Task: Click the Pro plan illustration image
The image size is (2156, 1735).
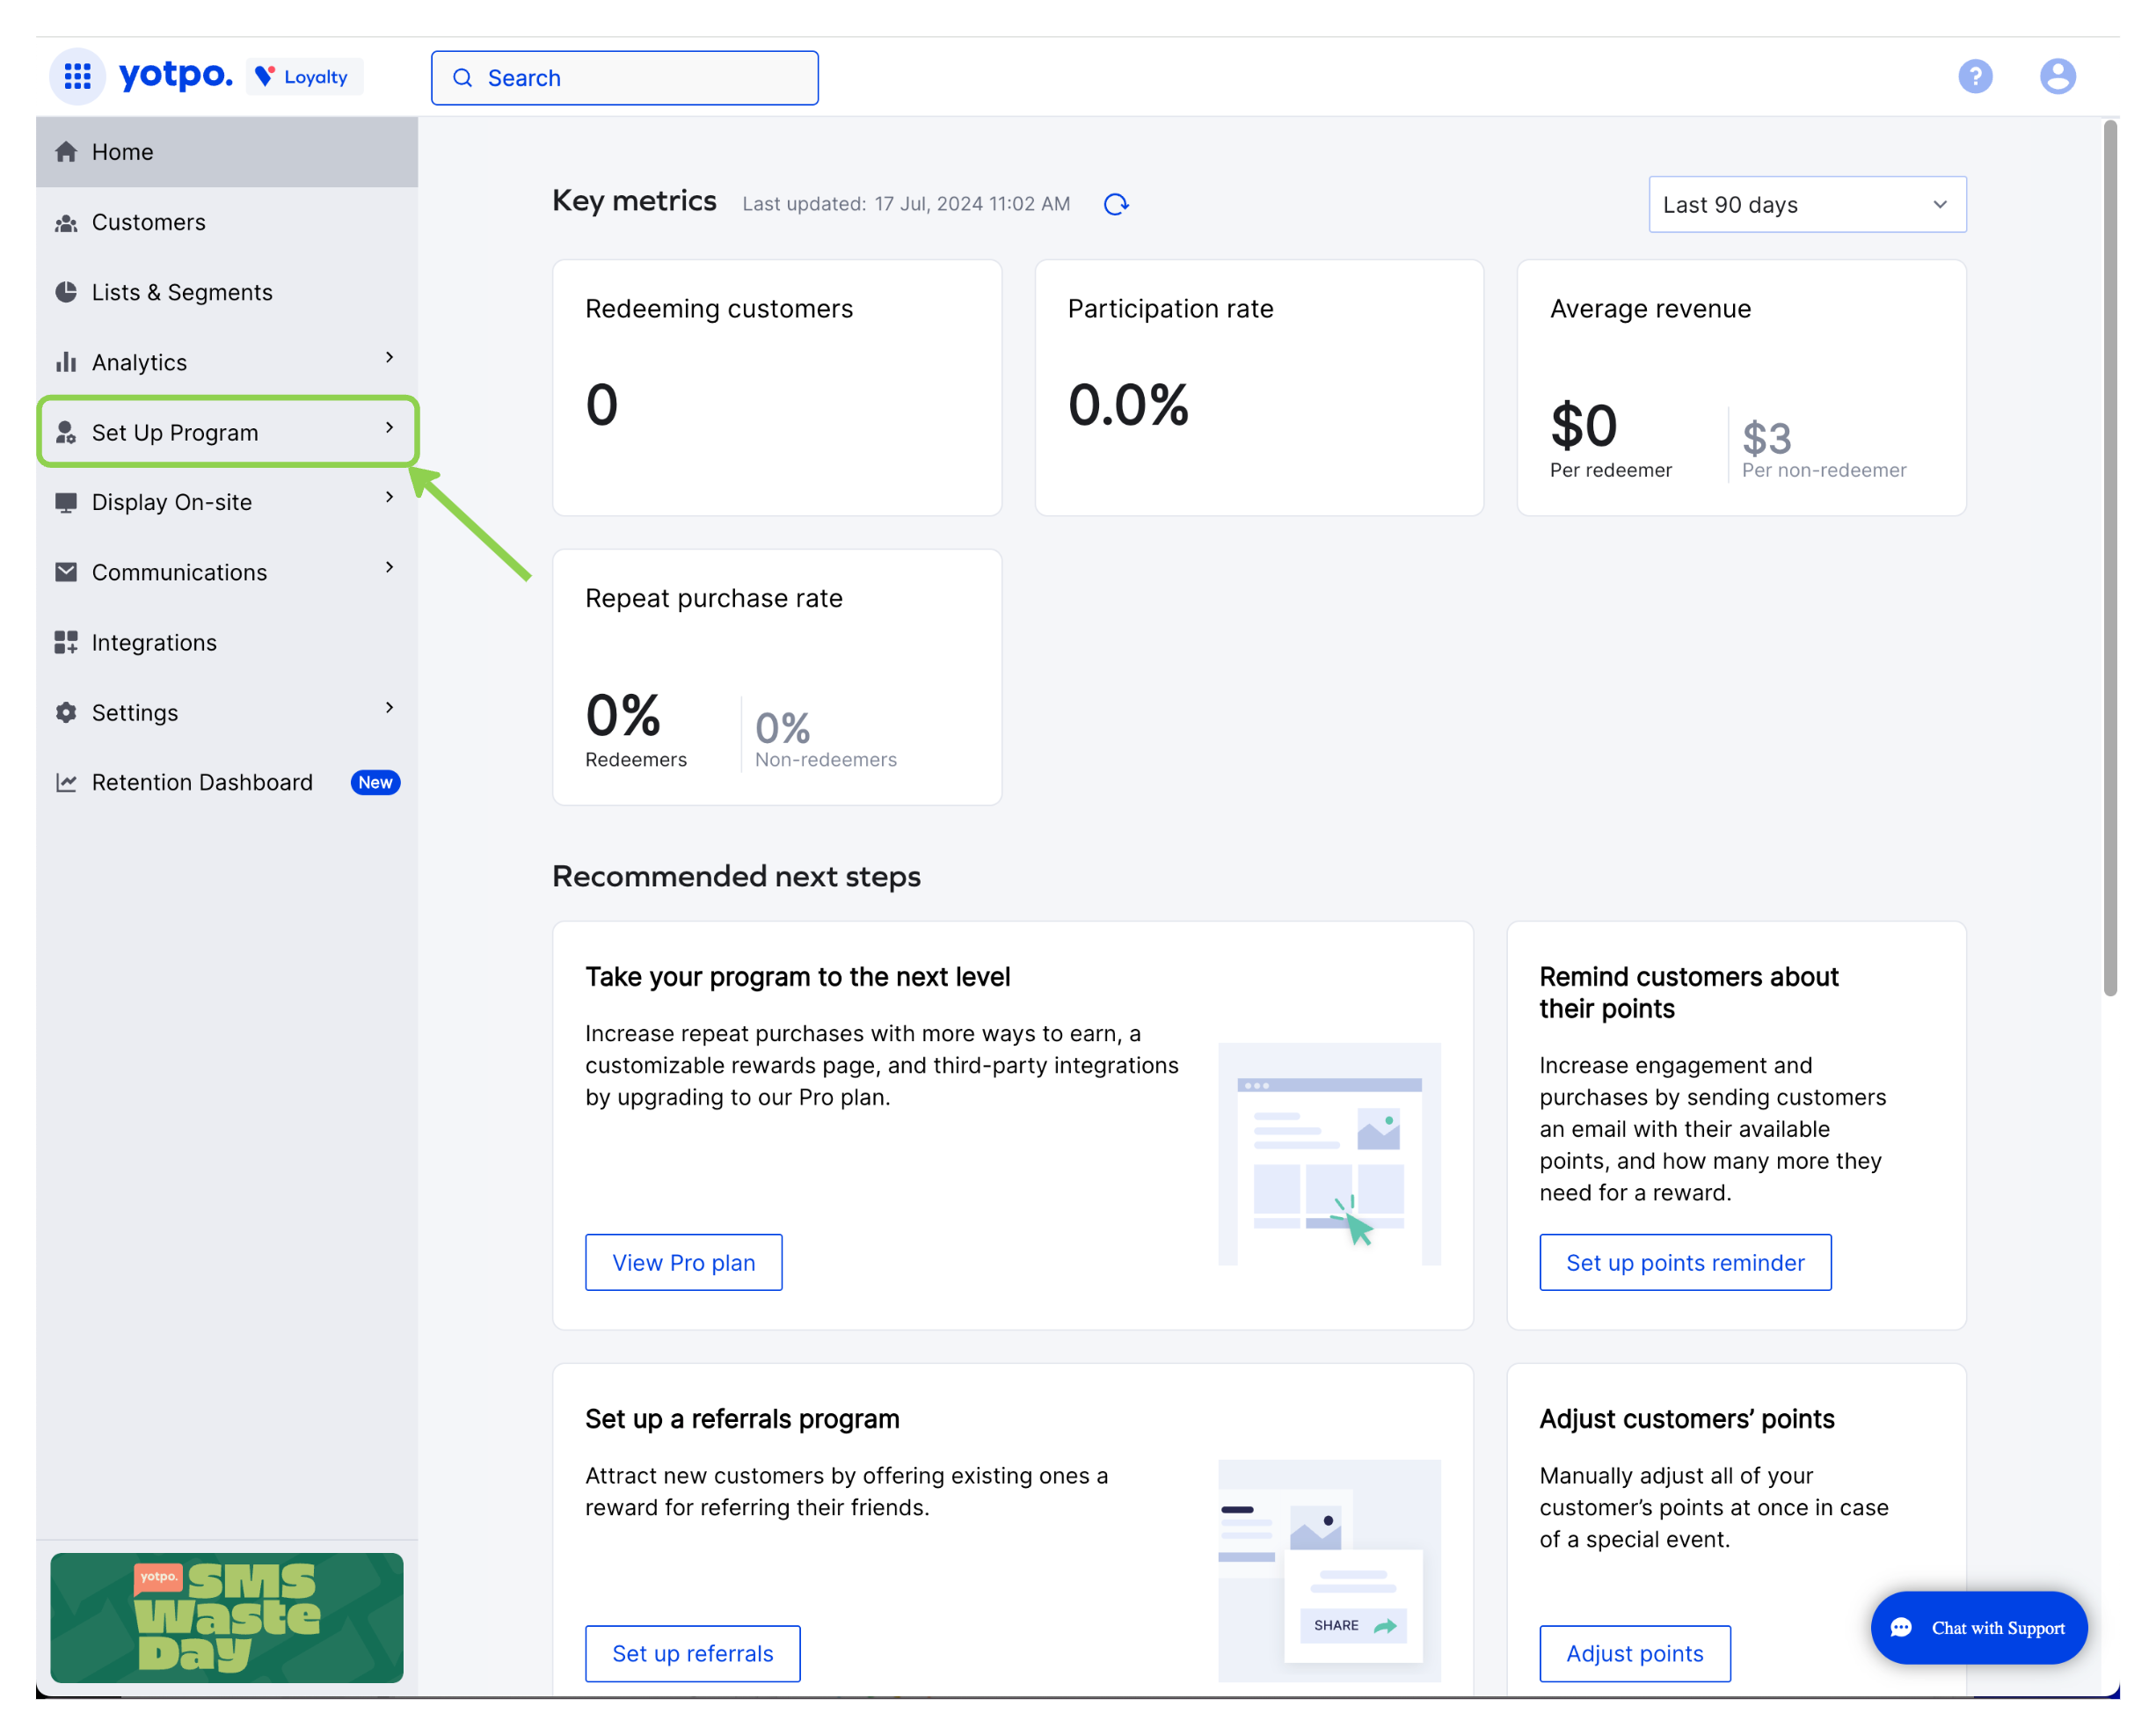Action: point(1329,1153)
